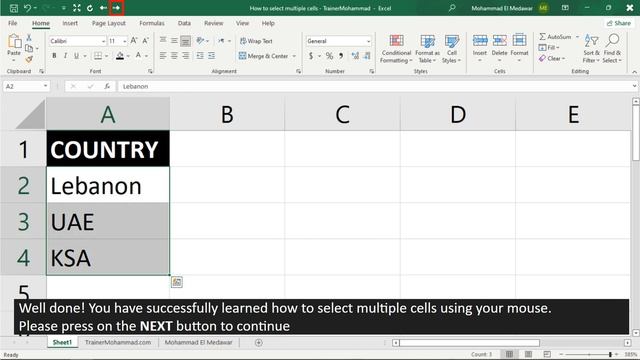The height and width of the screenshot is (360, 640).
Task: Add a new sheet with plus icon
Action: click(x=258, y=342)
